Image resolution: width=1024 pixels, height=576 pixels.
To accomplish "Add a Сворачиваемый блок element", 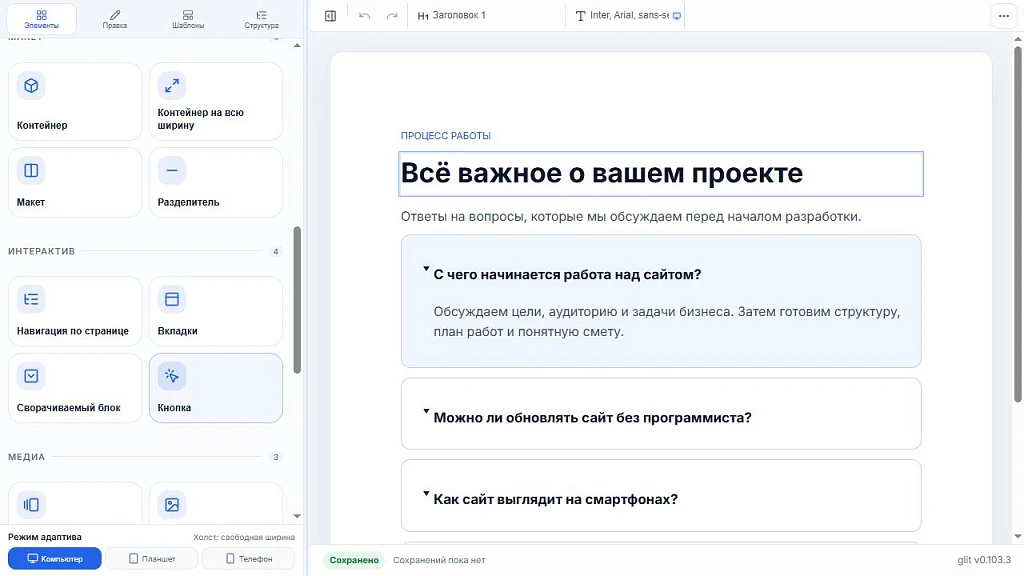I will click(x=75, y=388).
